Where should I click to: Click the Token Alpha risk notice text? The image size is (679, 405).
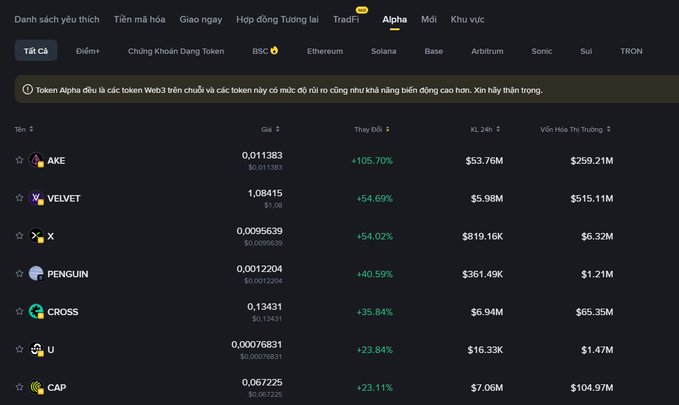(289, 90)
